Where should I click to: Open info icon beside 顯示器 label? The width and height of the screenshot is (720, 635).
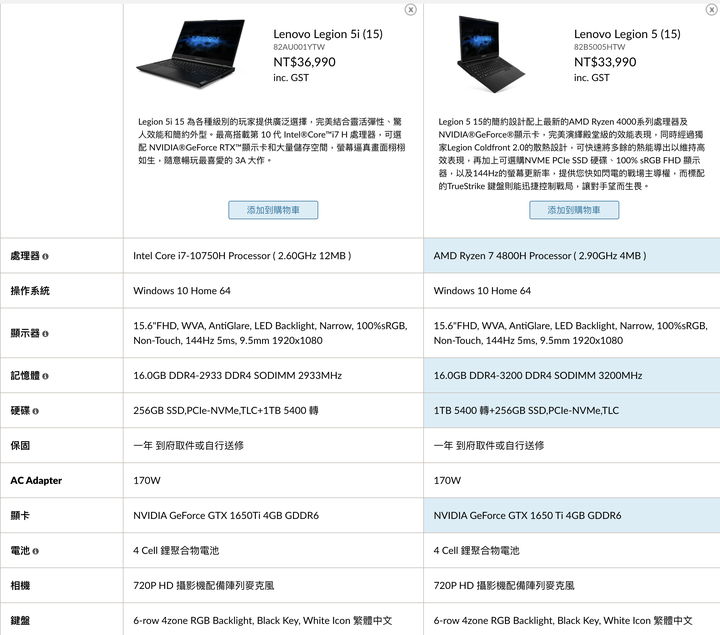click(x=45, y=334)
